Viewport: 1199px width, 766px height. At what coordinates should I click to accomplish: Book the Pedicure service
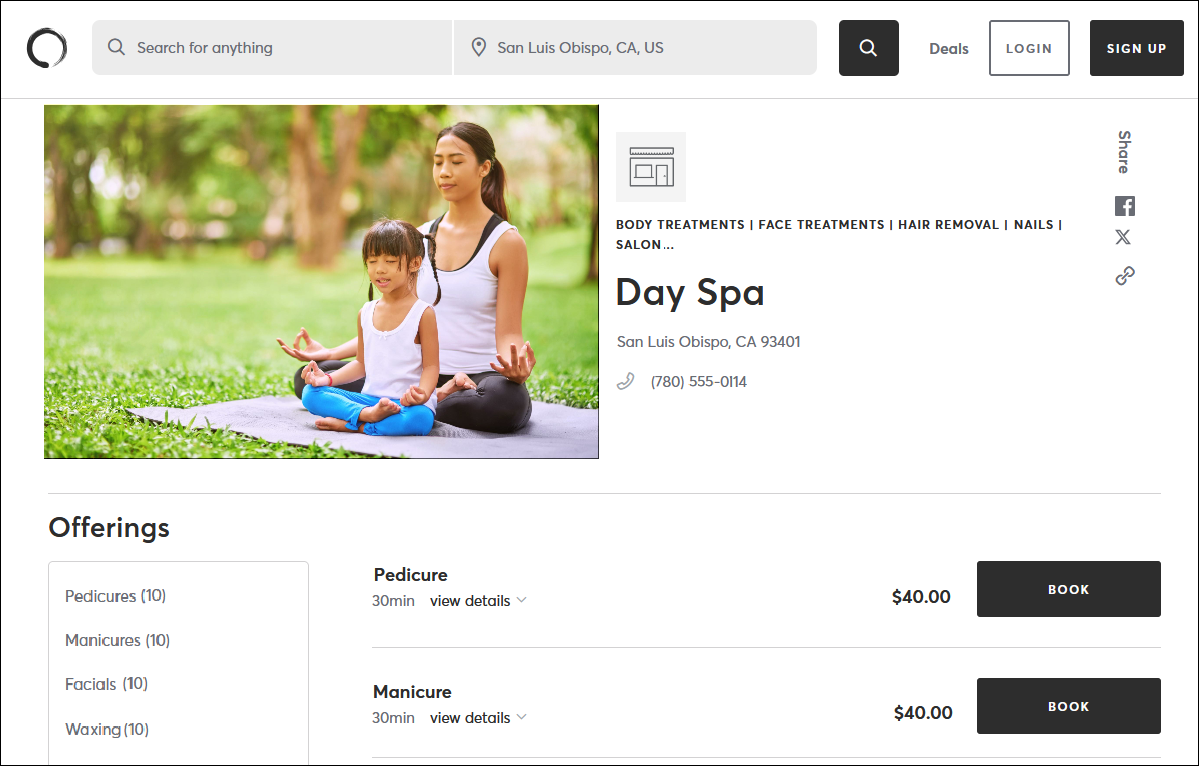click(1068, 589)
